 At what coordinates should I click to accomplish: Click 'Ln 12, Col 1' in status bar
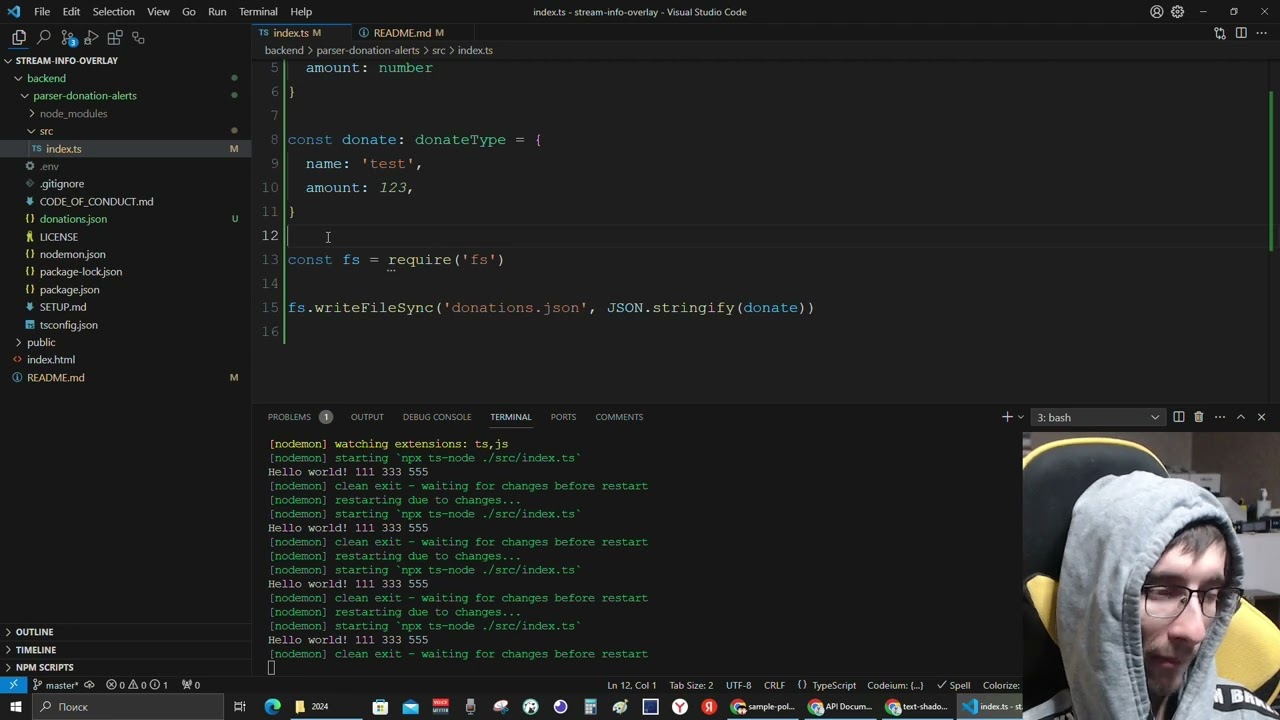[631, 685]
